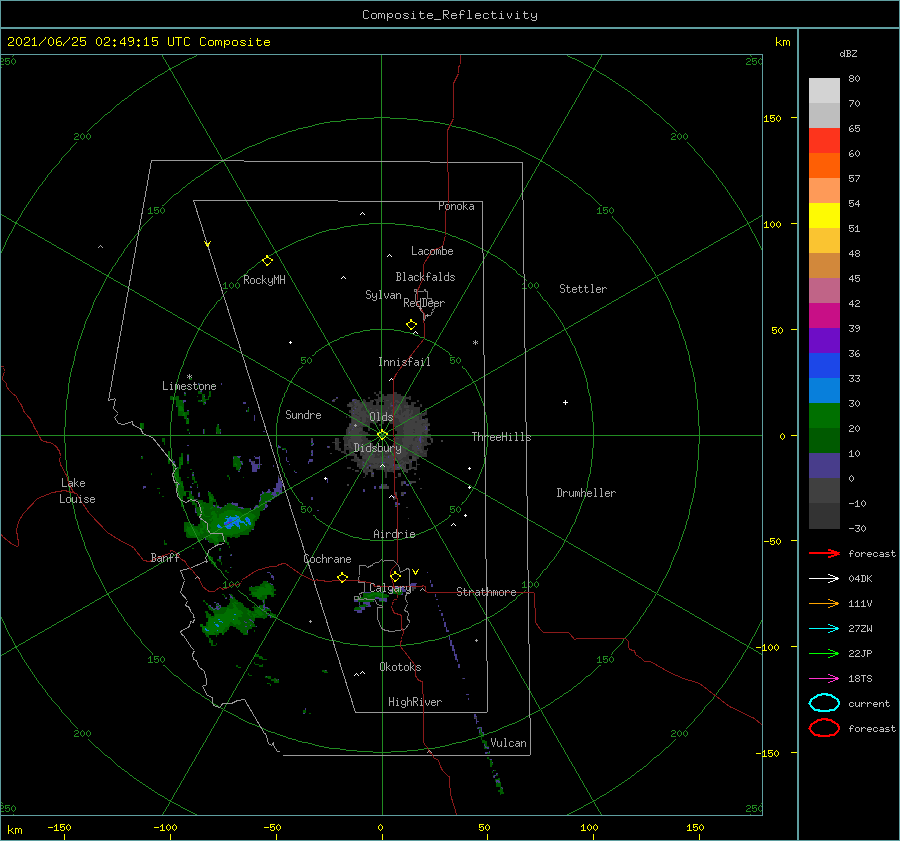Click the yellow radar site marker at center
This screenshot has height=841, width=900.
coord(382,435)
